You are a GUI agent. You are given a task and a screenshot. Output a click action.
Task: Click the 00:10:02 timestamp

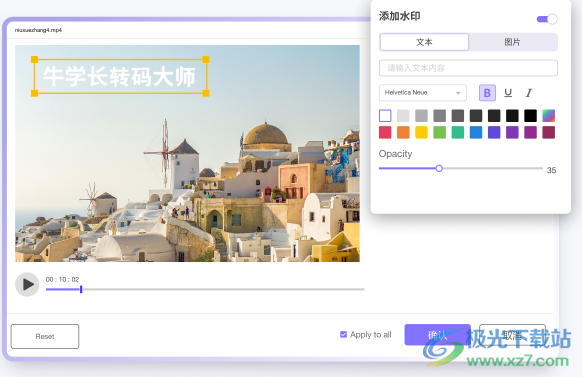(x=62, y=279)
